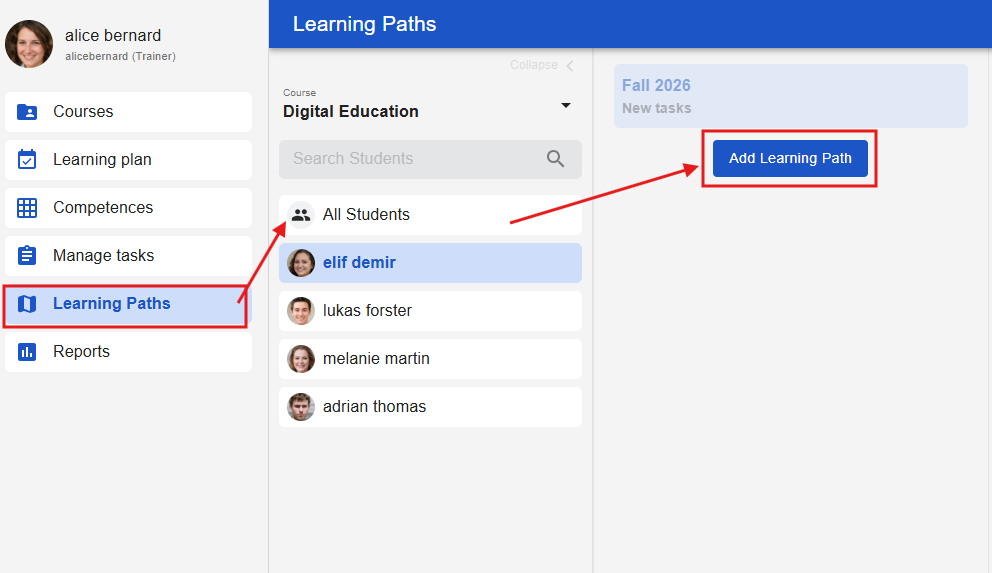992x573 pixels.
Task: Click the Reports bar chart icon
Action: [x=27, y=352]
